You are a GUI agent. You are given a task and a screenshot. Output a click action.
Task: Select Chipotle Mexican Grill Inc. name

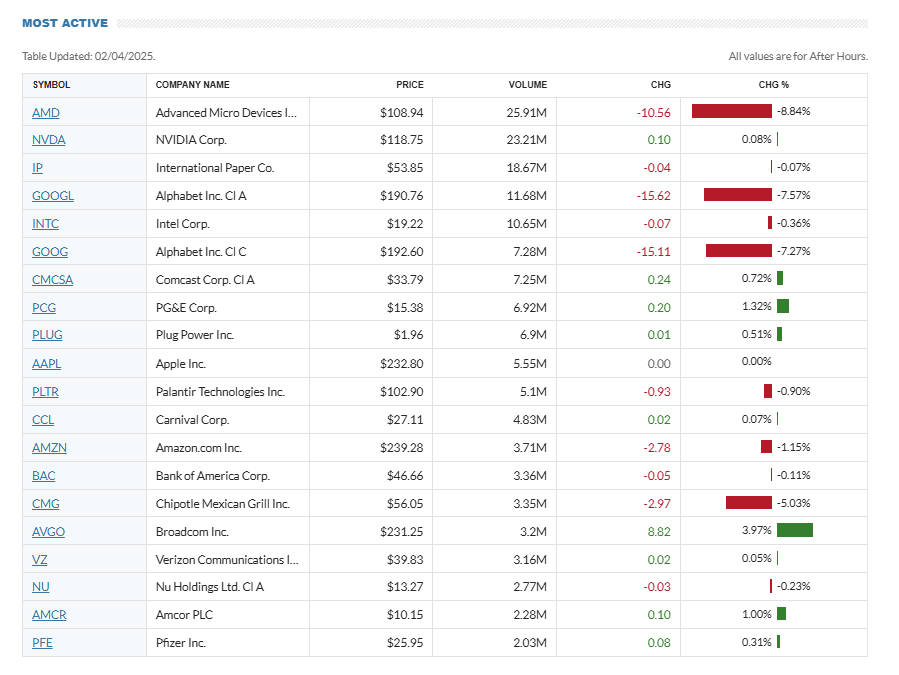pyautogui.click(x=223, y=504)
